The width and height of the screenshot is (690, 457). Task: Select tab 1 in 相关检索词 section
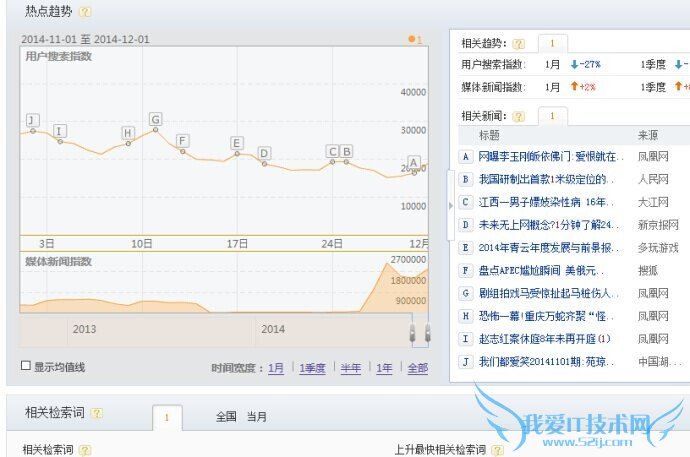[x=167, y=418]
